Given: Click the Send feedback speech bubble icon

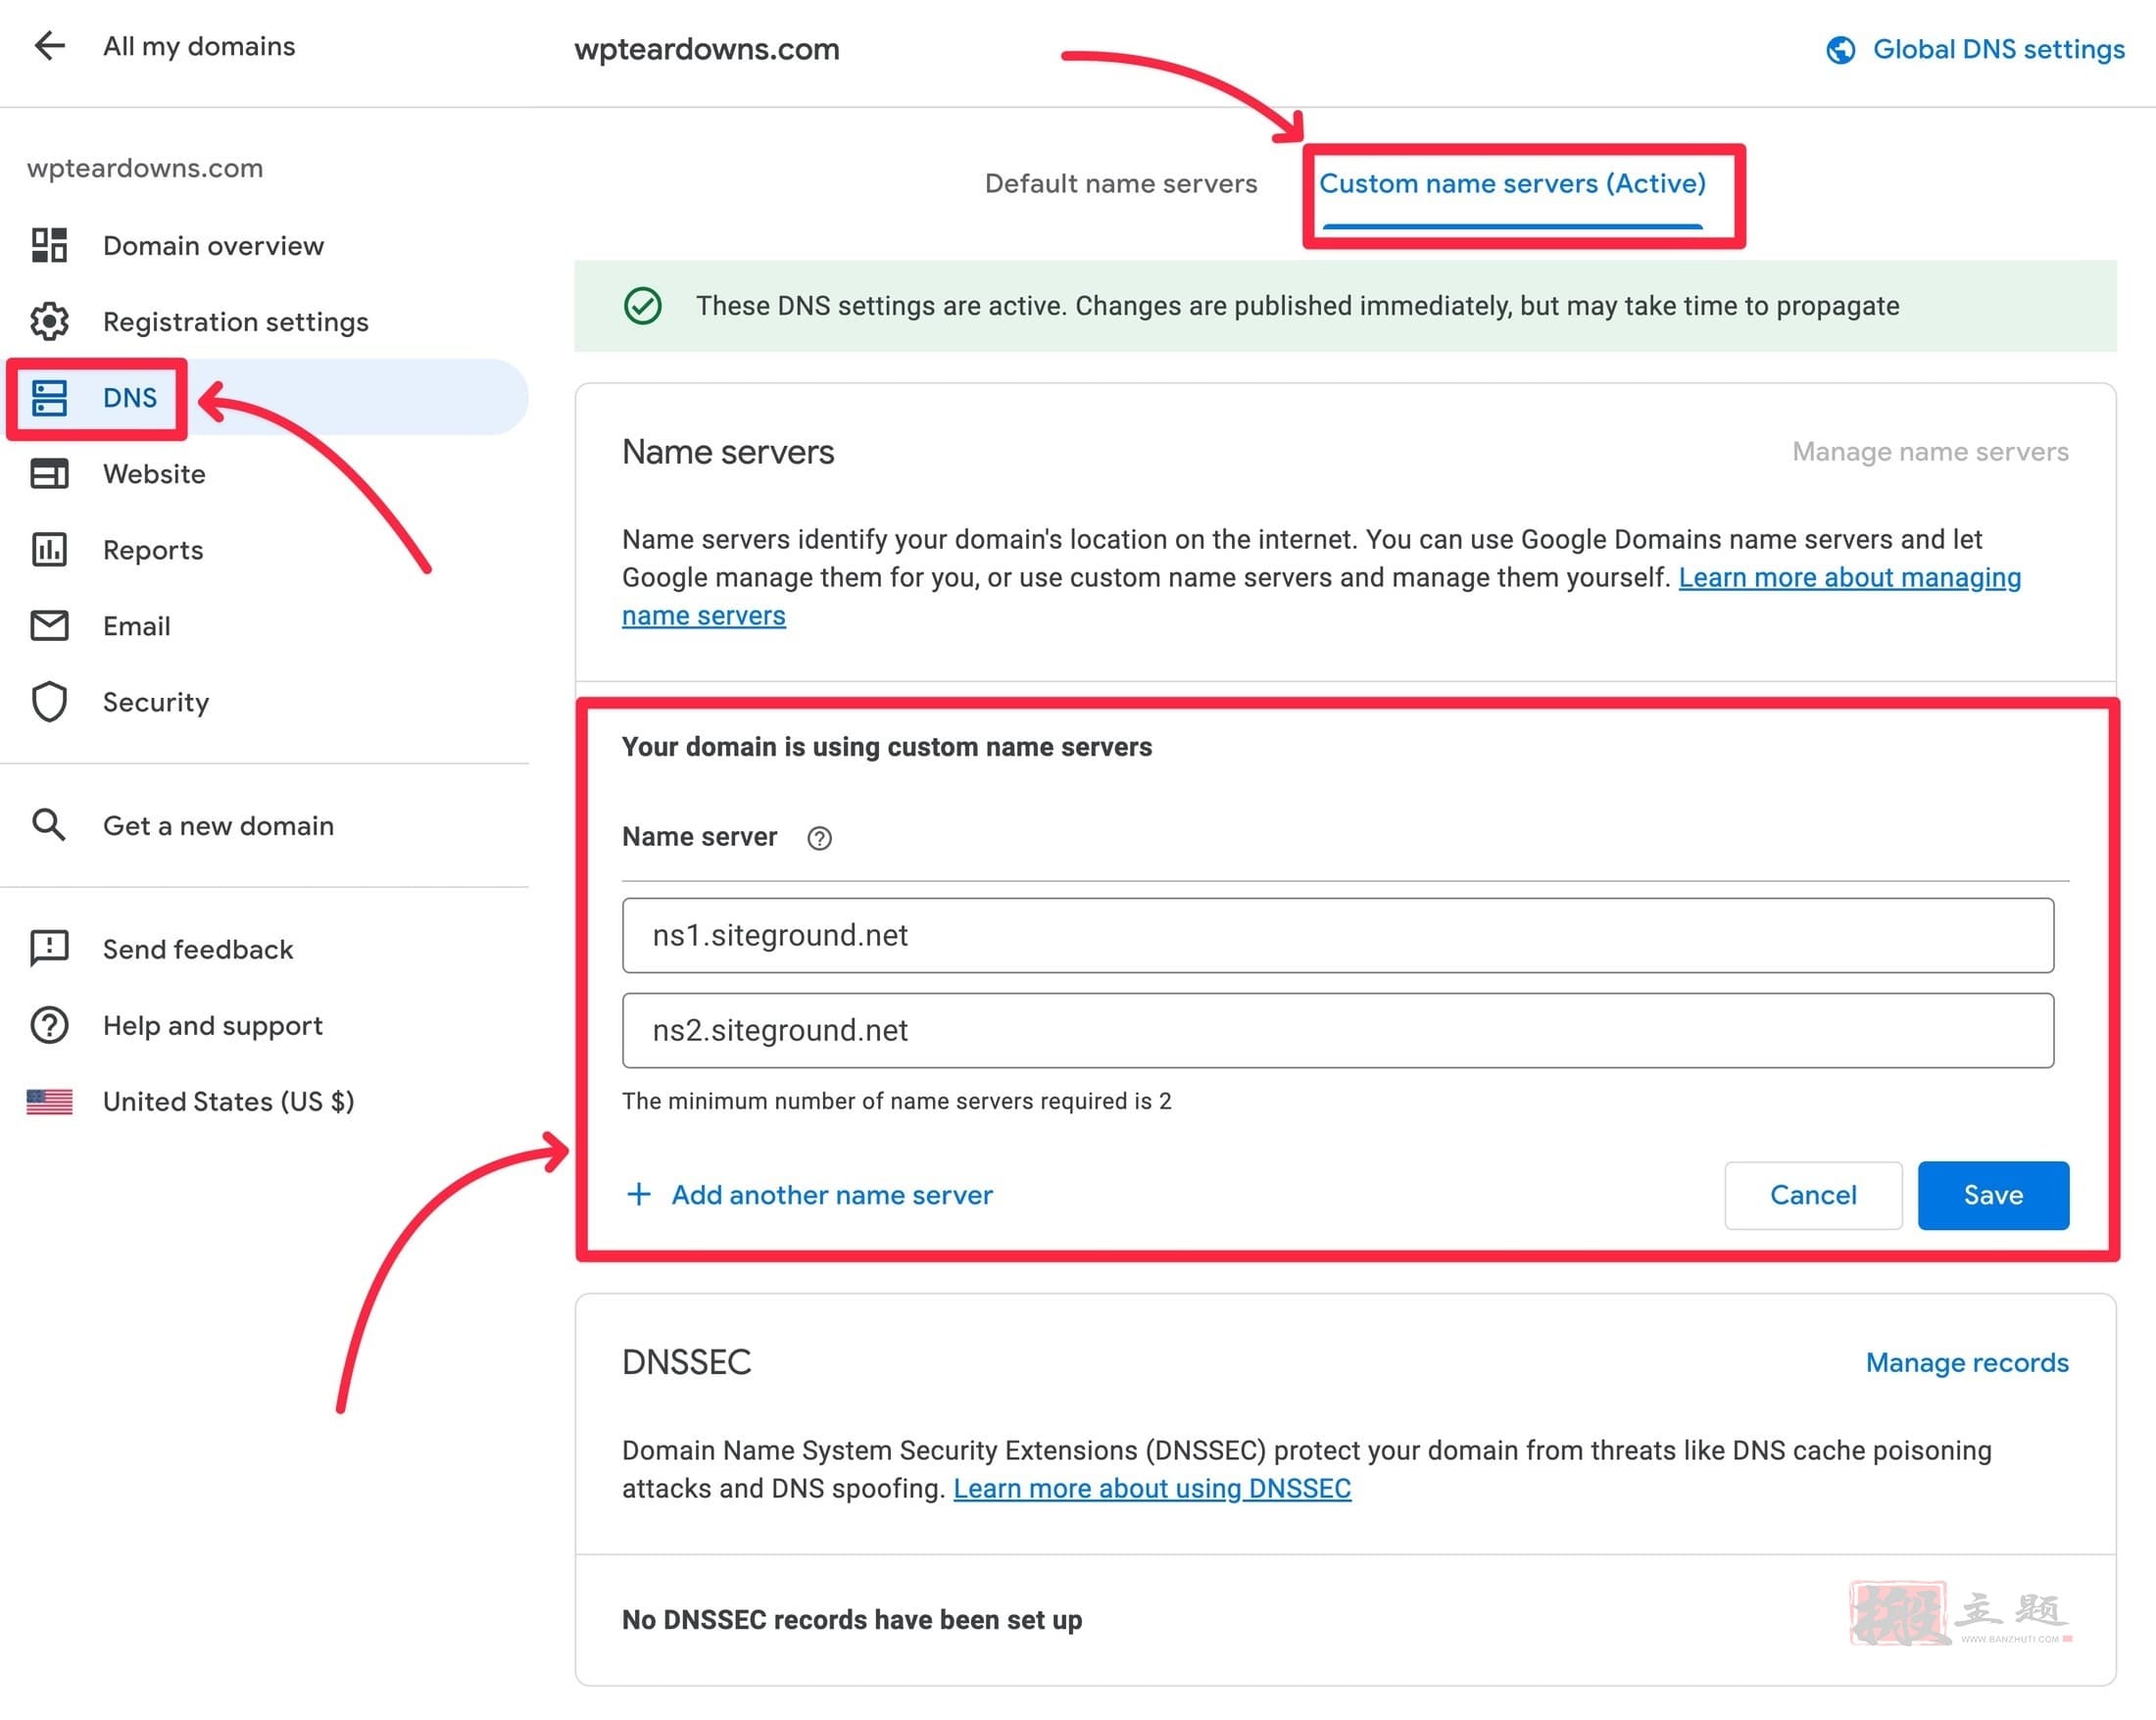Looking at the screenshot, I should click(49, 948).
